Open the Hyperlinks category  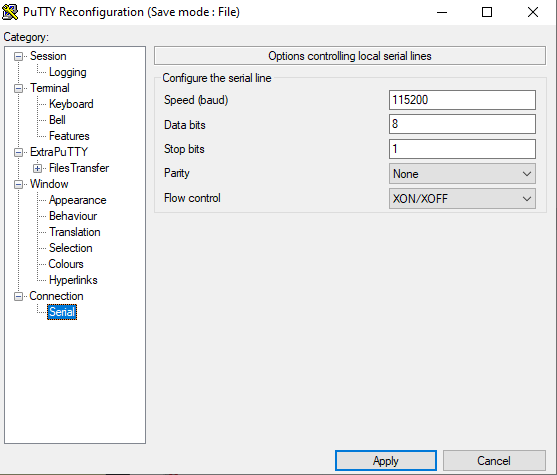coord(73,280)
